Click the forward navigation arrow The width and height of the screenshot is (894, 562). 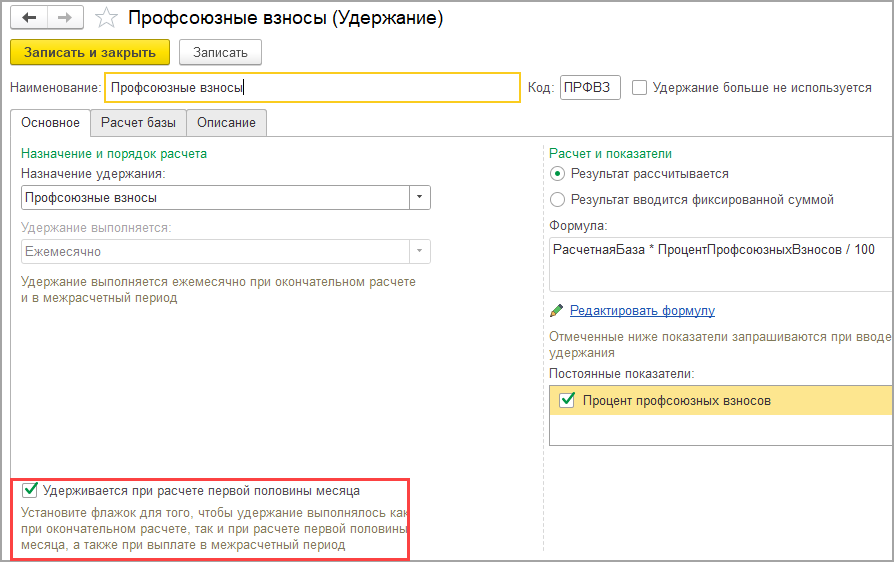coord(64,19)
